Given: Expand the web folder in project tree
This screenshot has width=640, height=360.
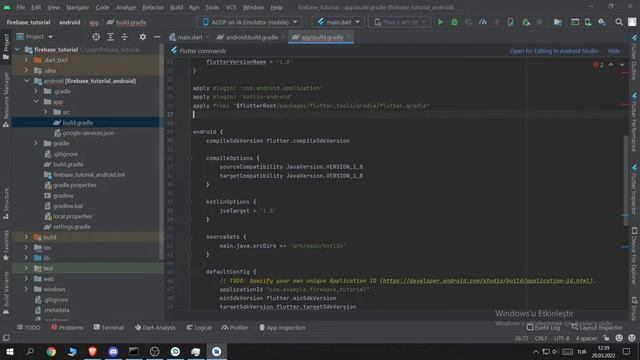Looking at the screenshot, I should (27, 279).
